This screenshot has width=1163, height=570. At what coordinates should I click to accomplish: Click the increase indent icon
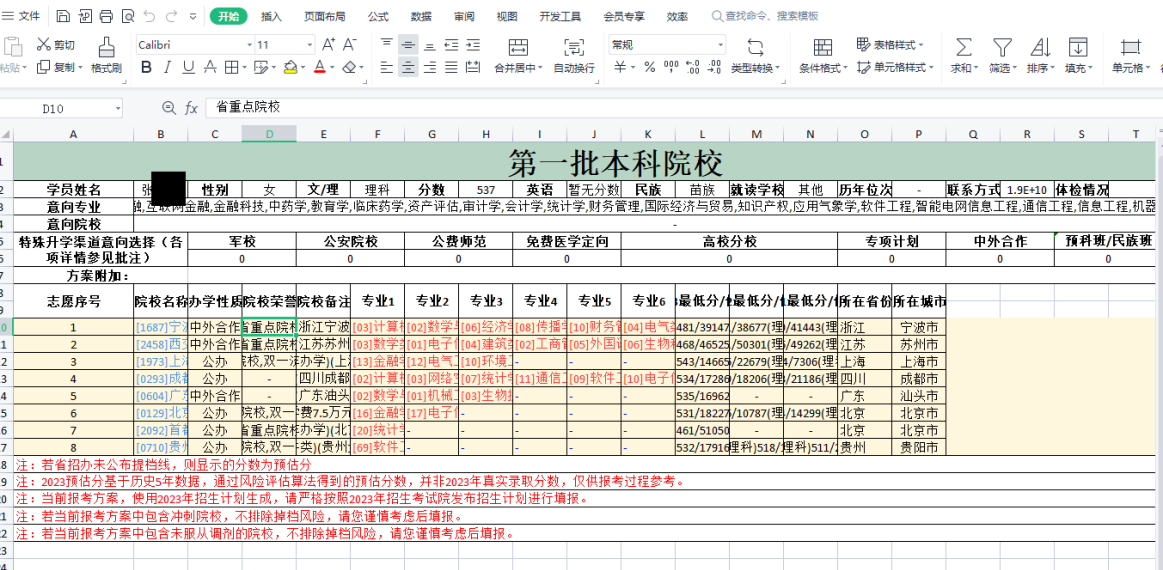click(472, 45)
